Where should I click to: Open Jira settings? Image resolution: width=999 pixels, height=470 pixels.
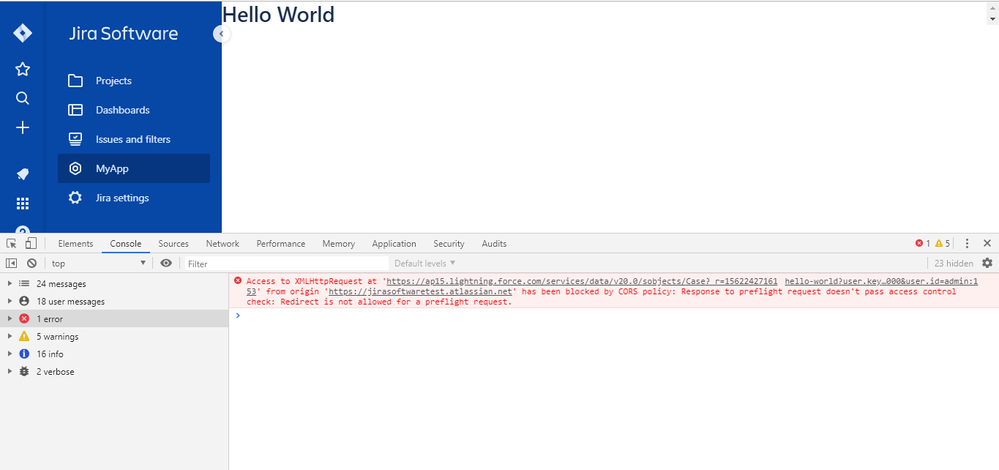134,198
